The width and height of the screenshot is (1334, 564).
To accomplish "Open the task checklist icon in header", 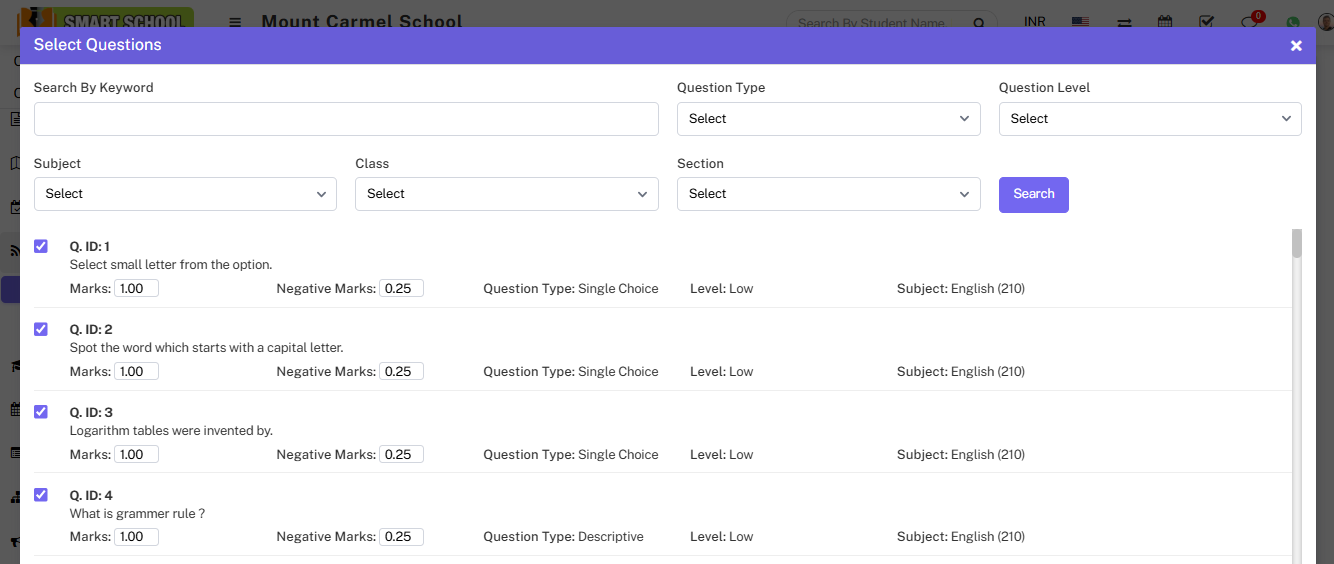I will pyautogui.click(x=1207, y=22).
